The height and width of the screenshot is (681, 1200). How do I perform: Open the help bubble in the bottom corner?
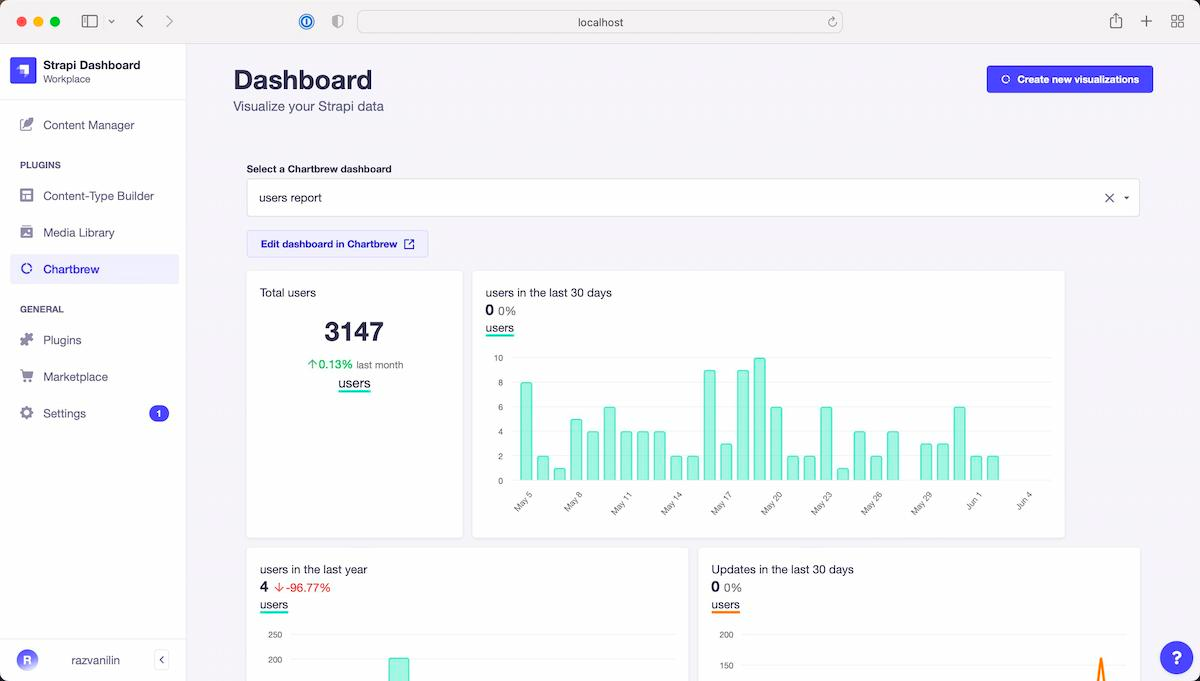(1175, 657)
